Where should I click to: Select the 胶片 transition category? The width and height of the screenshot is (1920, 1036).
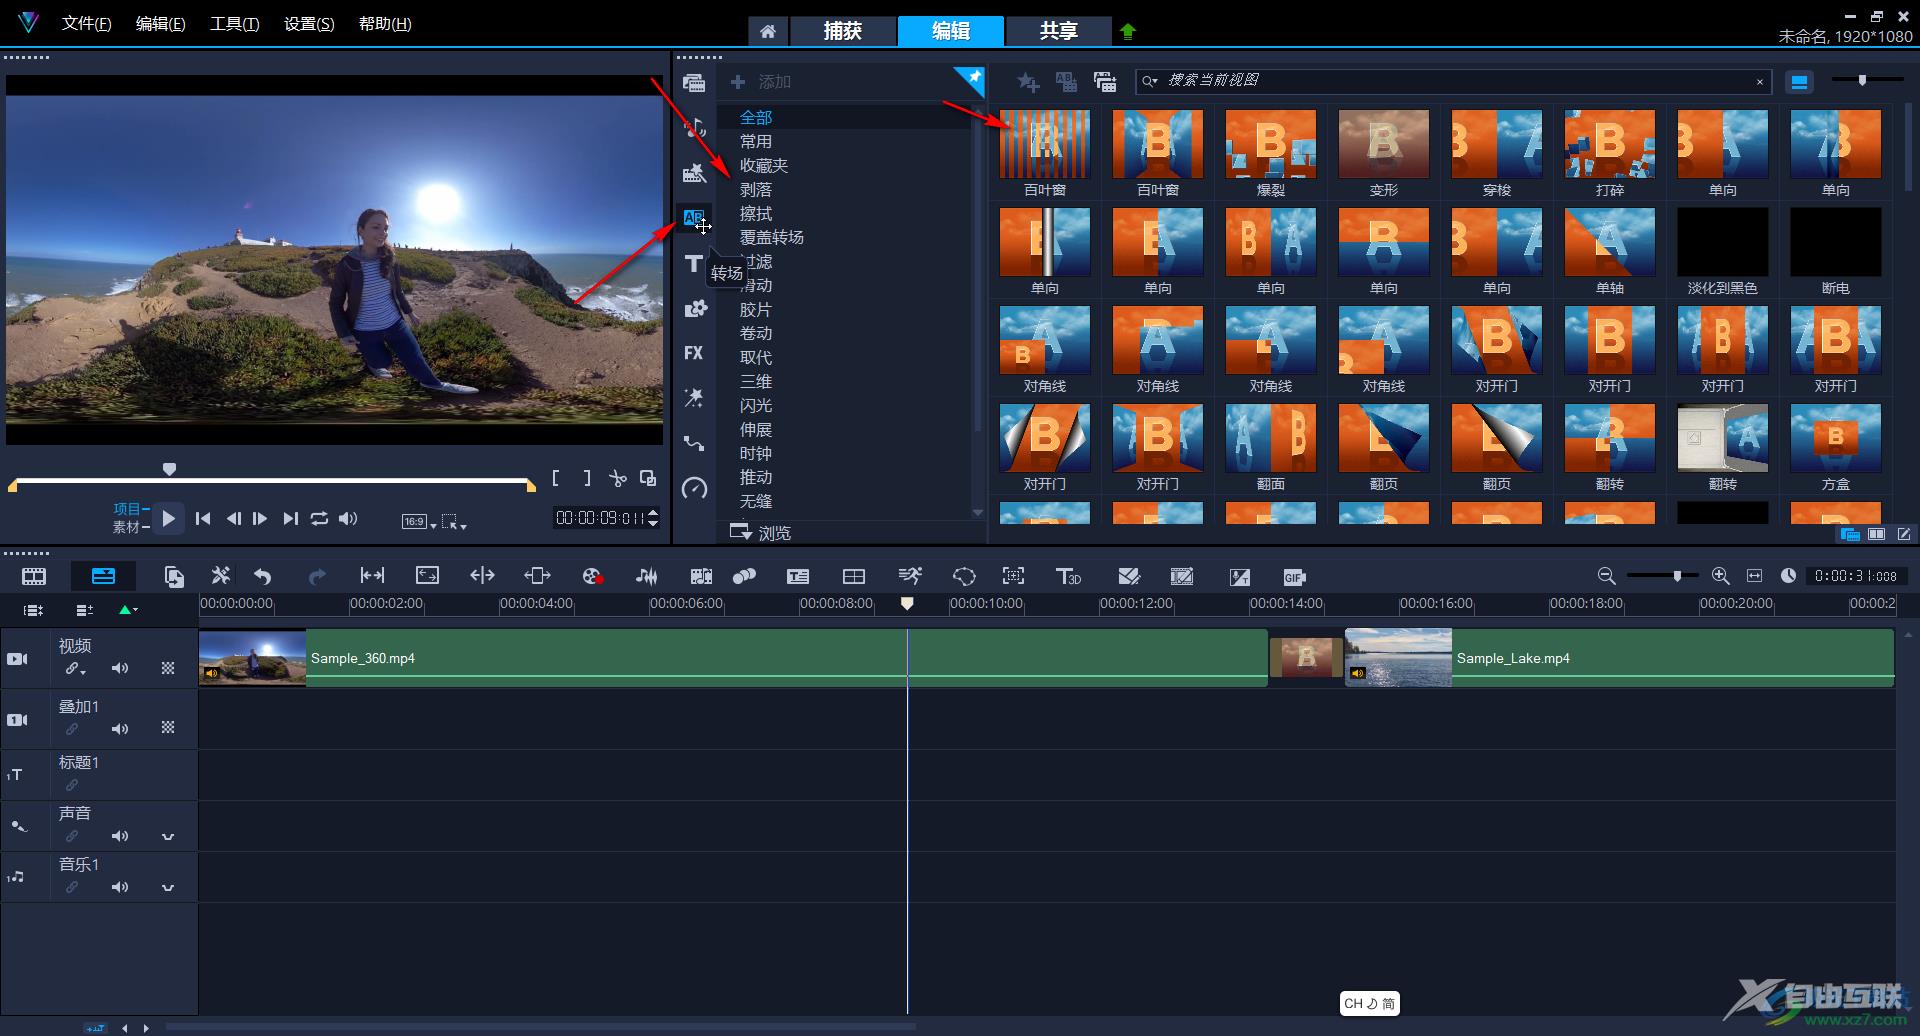tap(756, 309)
